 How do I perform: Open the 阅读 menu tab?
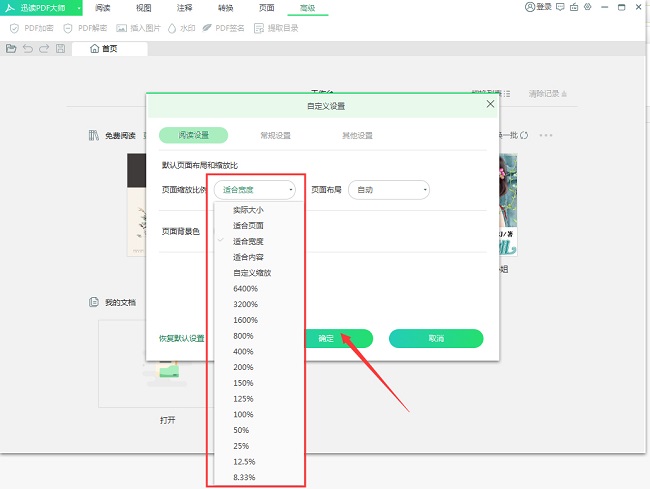click(102, 8)
